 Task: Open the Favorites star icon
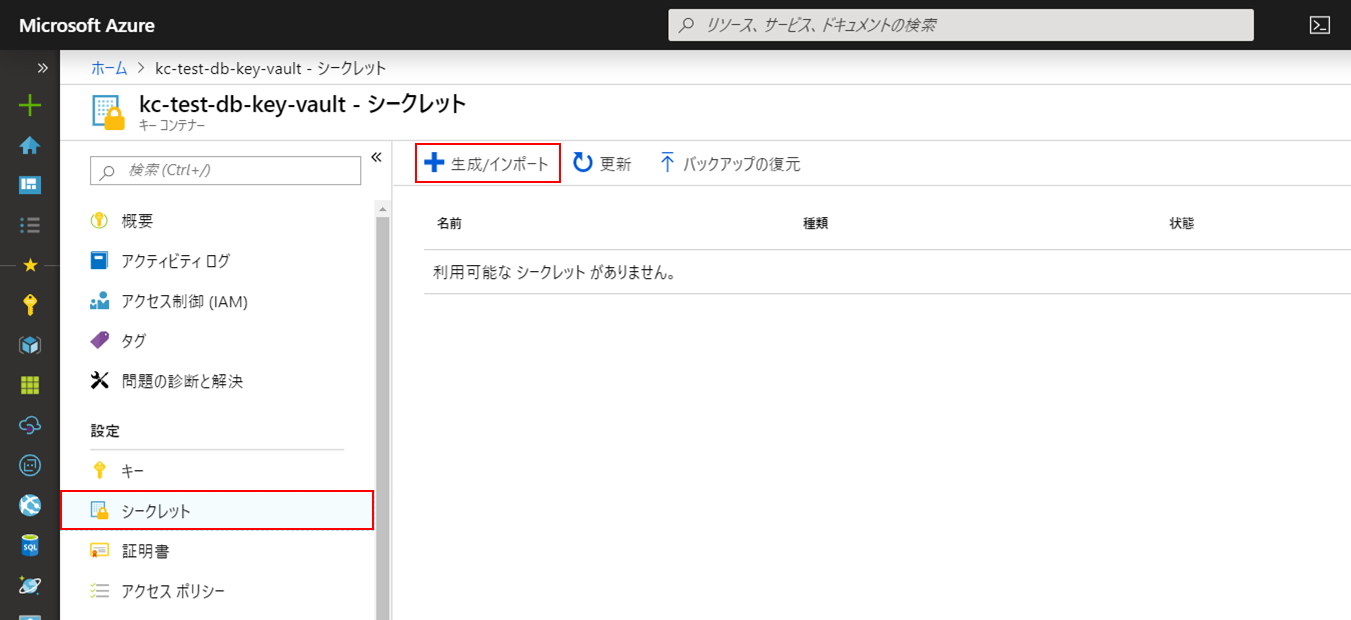coord(30,264)
